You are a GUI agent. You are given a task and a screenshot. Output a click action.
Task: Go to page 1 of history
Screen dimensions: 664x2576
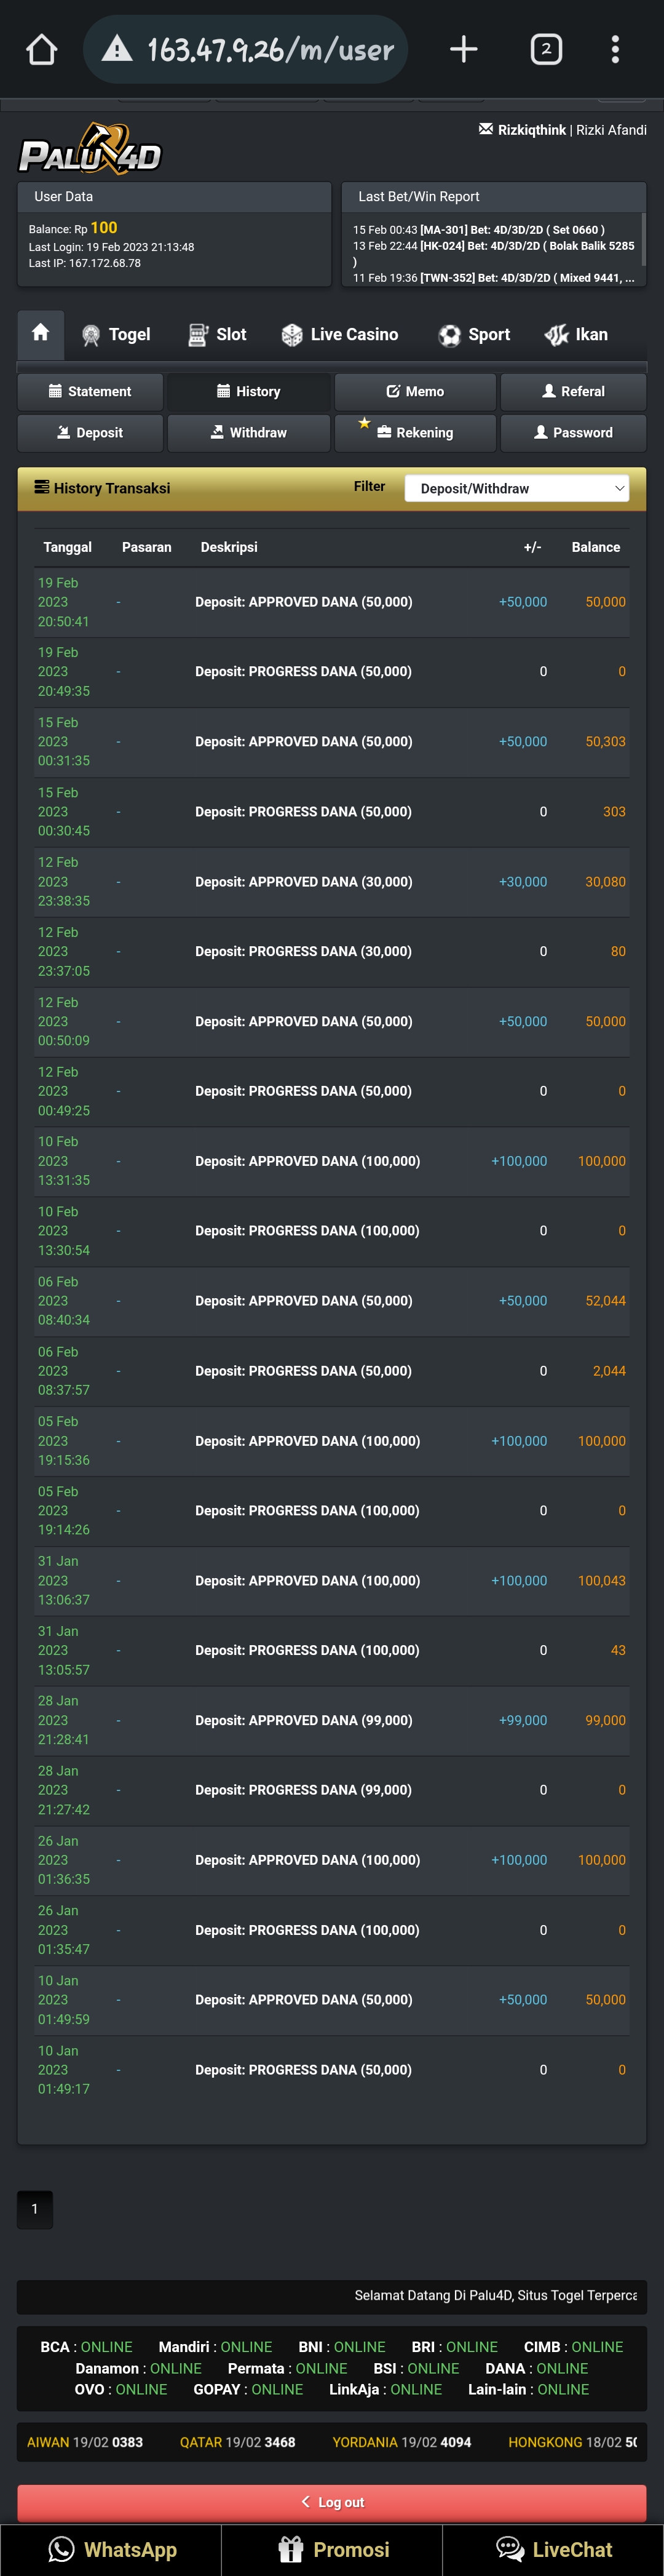coord(35,2209)
